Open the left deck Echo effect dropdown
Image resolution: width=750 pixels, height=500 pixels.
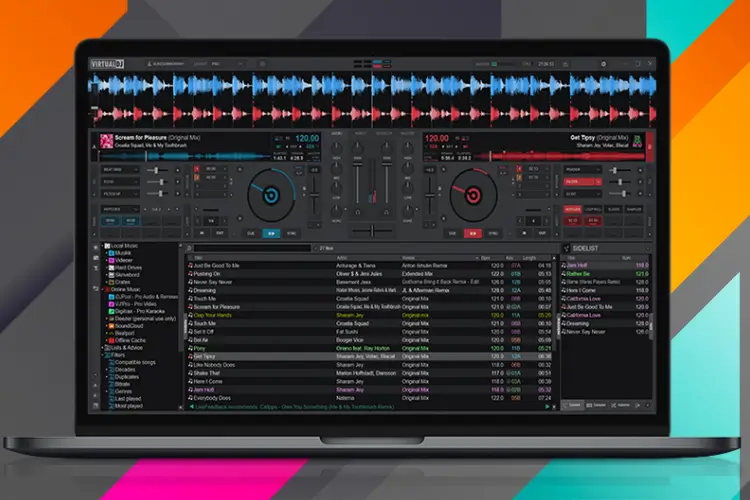point(120,182)
